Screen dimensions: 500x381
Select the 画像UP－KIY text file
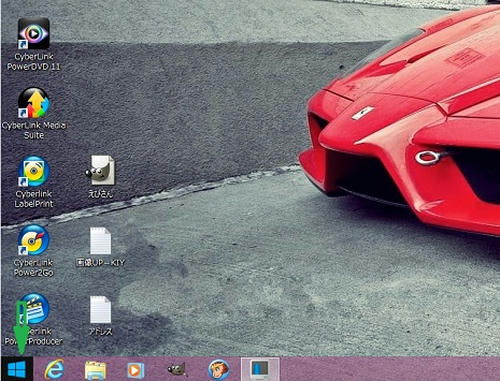coord(101,247)
